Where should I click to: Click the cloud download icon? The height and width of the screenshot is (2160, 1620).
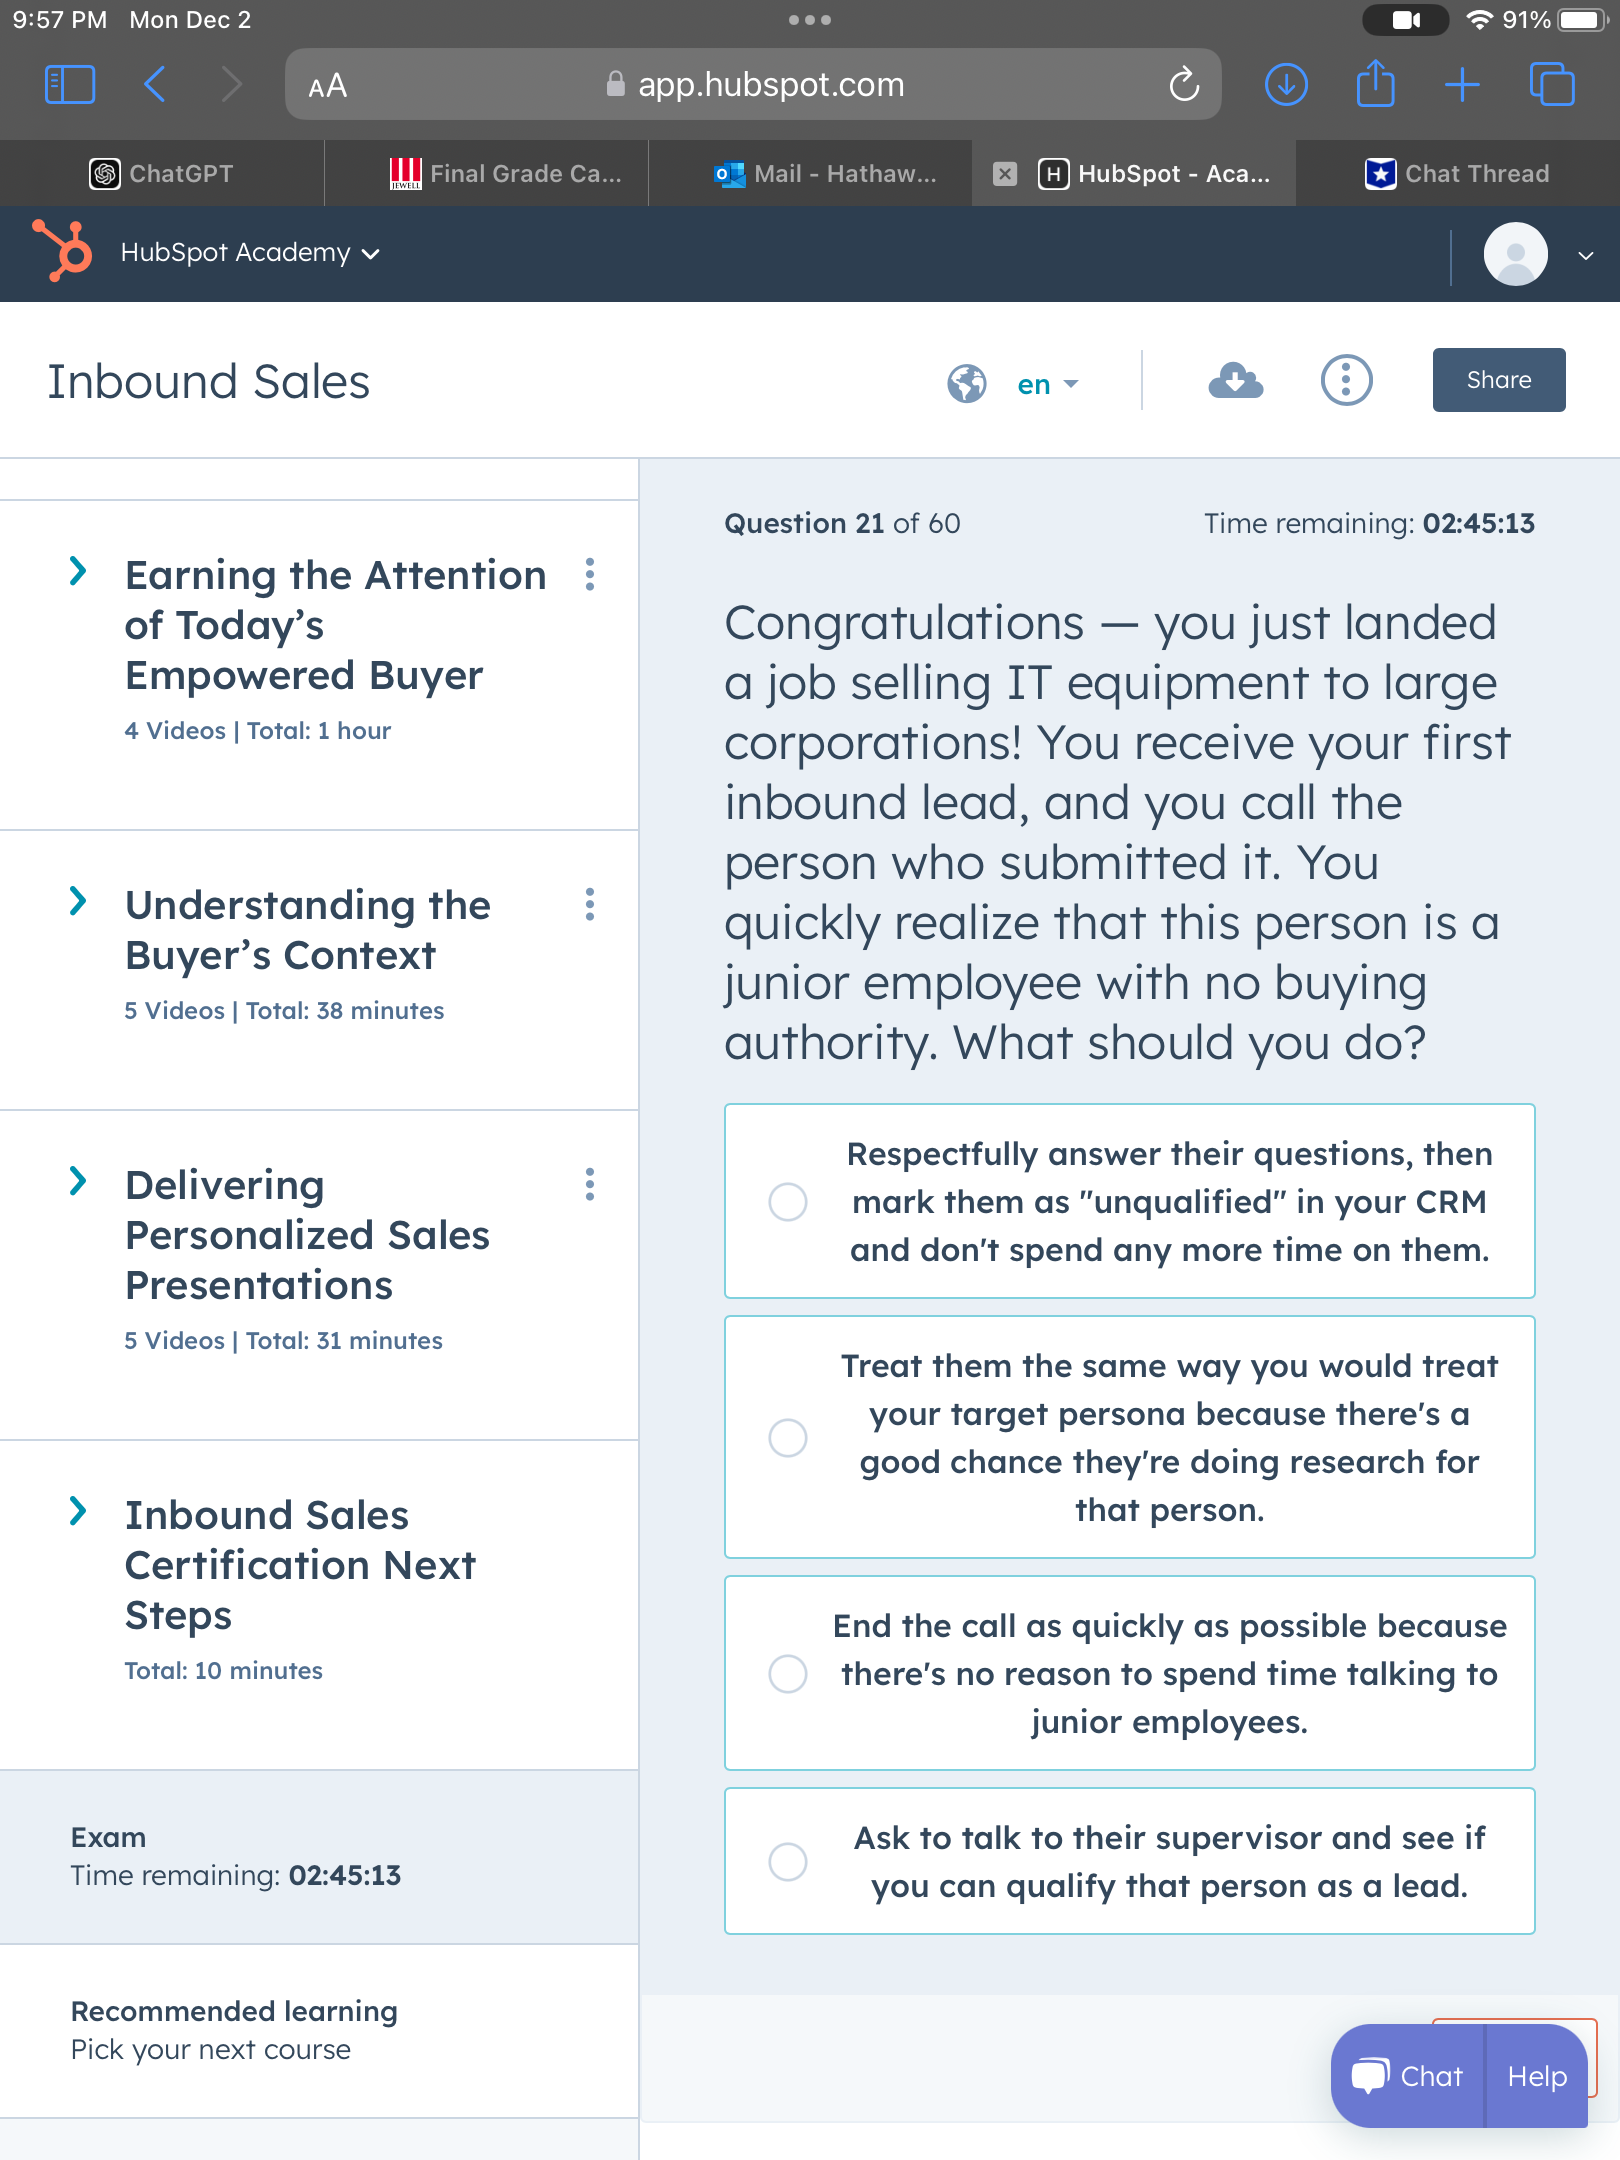point(1235,381)
